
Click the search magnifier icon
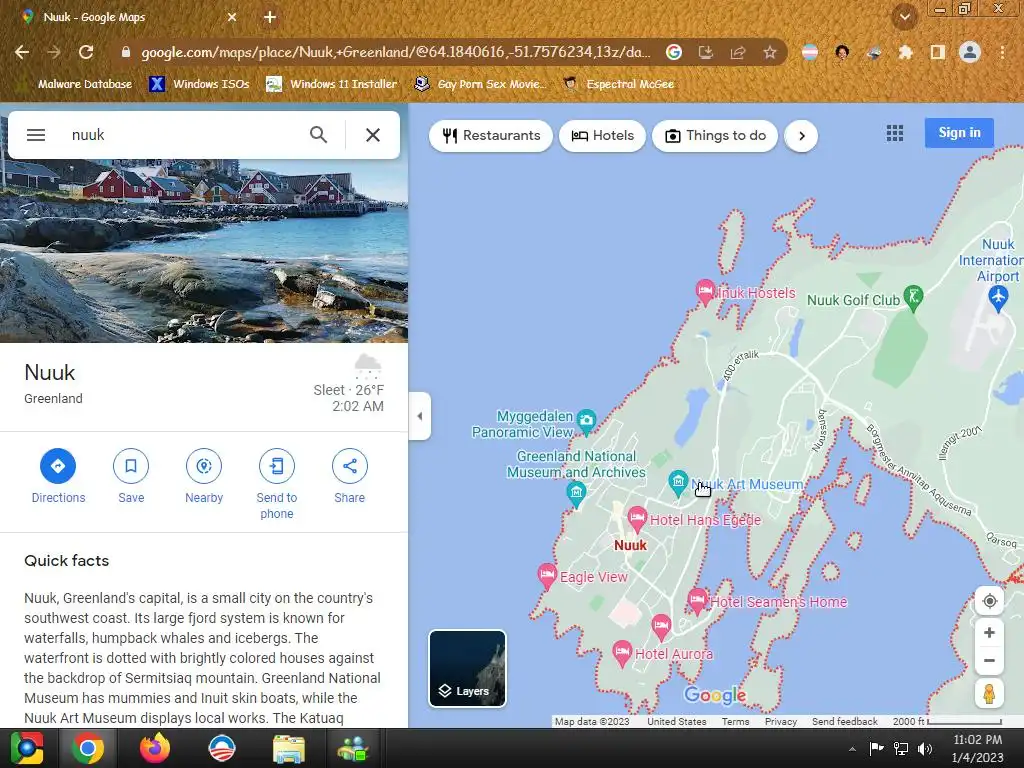point(318,135)
